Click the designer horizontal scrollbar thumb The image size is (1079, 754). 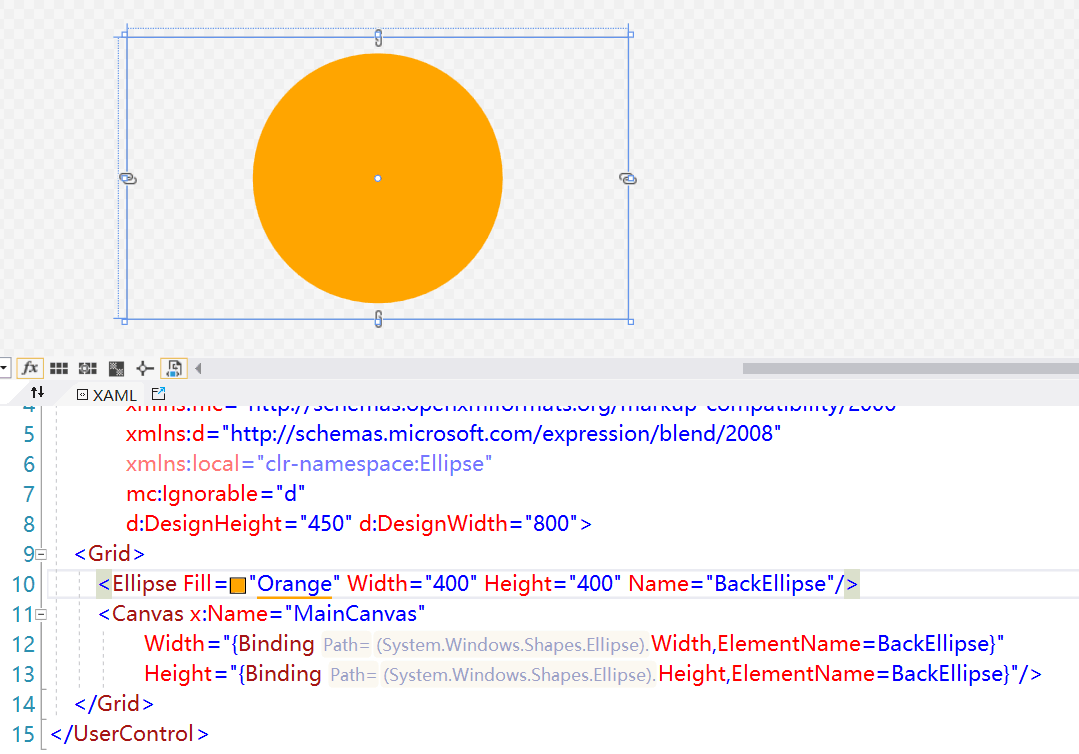pos(910,368)
